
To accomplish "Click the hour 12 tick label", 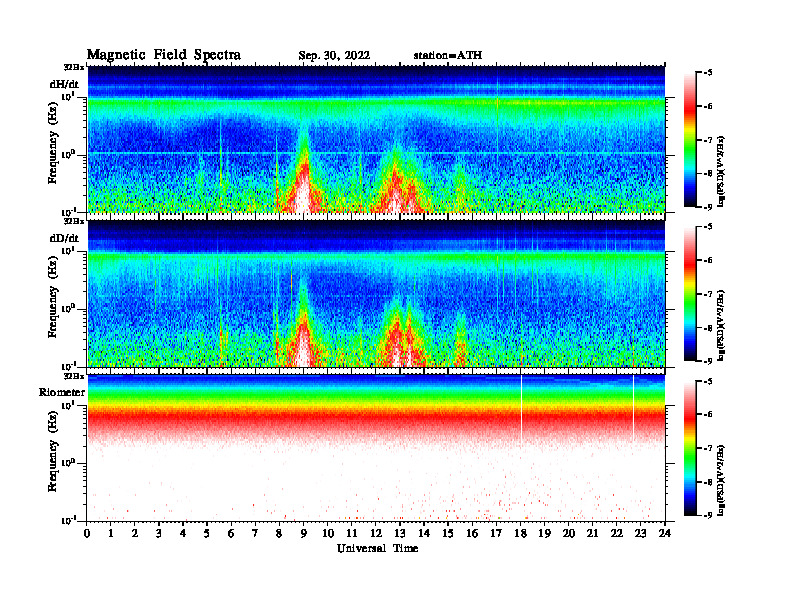I will (x=376, y=534).
